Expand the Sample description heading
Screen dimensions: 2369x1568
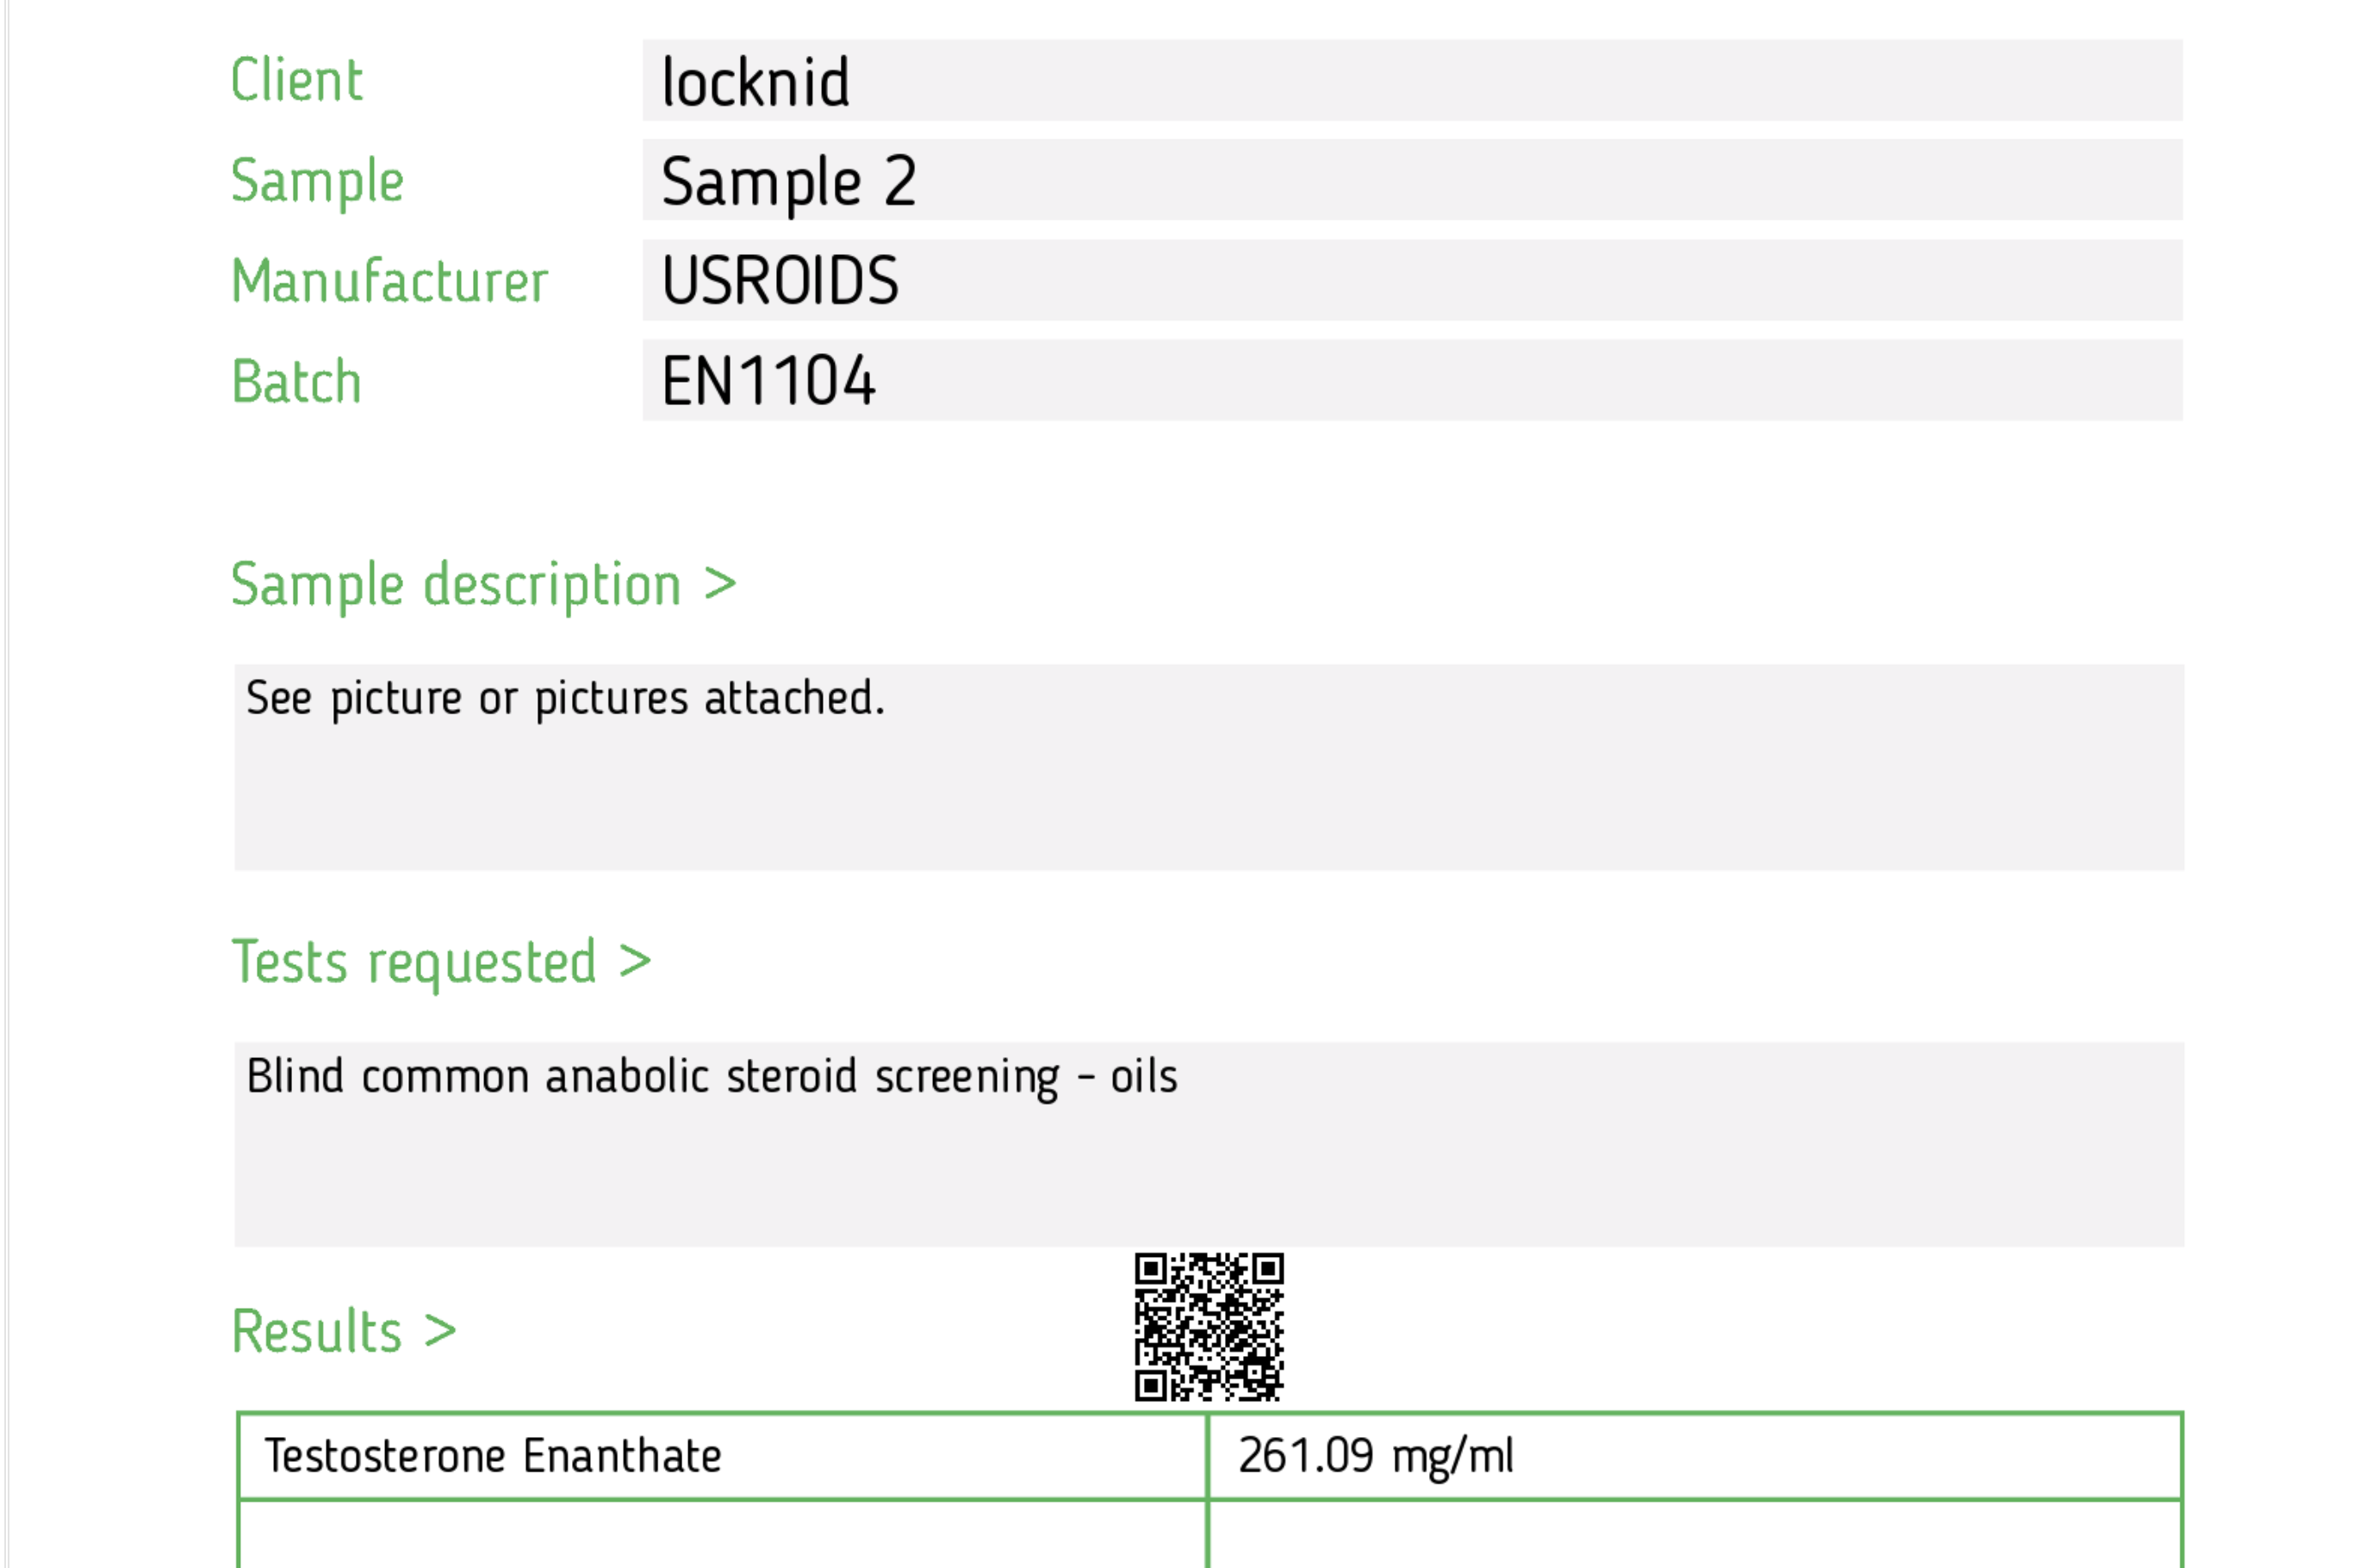click(483, 584)
